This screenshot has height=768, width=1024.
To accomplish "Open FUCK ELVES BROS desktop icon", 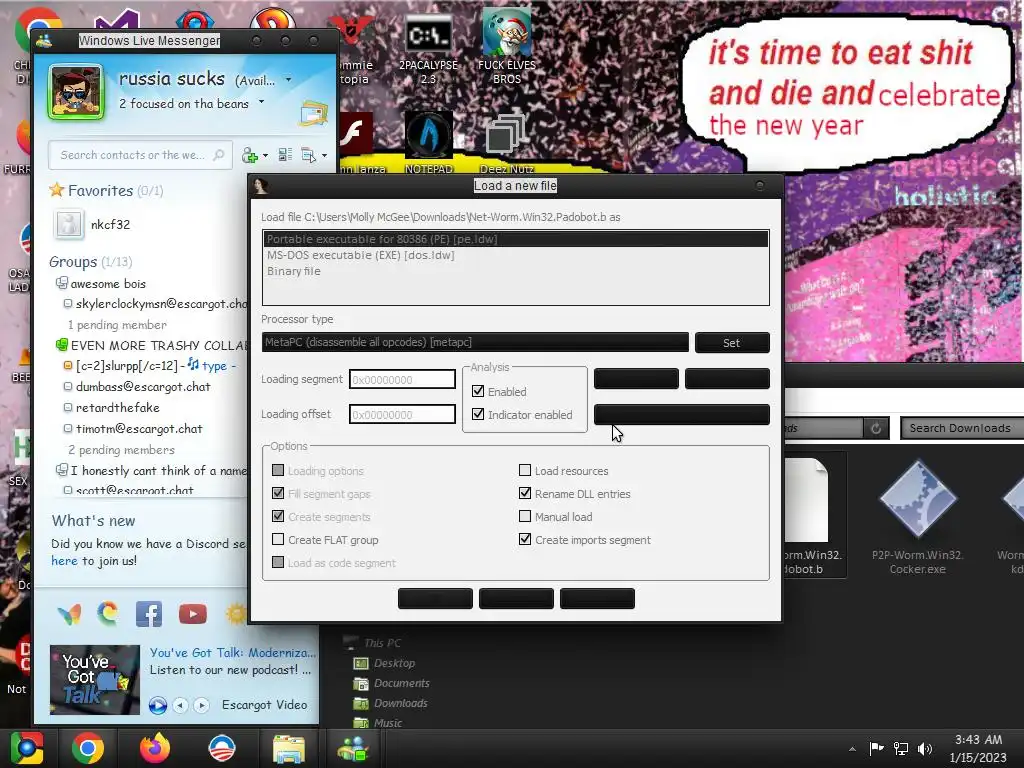I will [507, 46].
